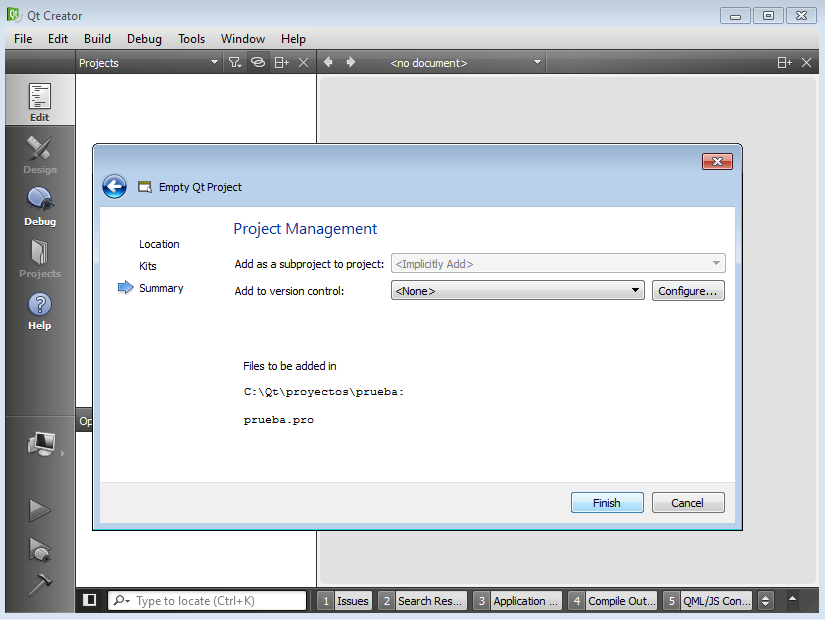Click the Configure... button

688,291
